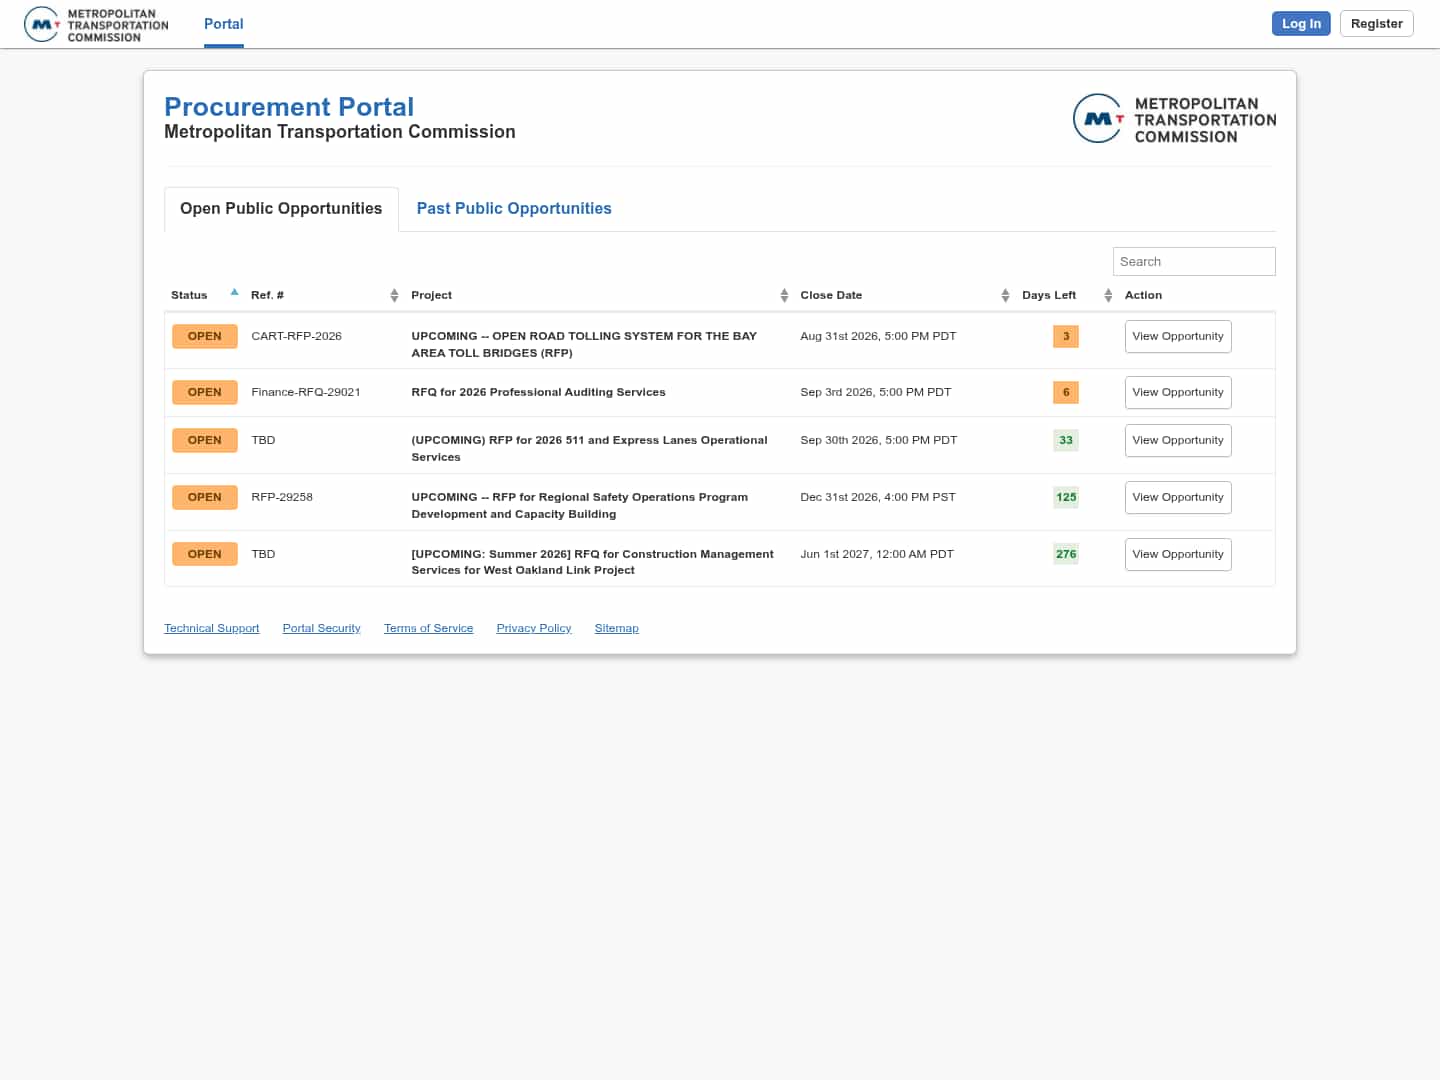Screen dimensions: 1440x1080
Task: Open the Technical Support link
Action: pos(212,629)
